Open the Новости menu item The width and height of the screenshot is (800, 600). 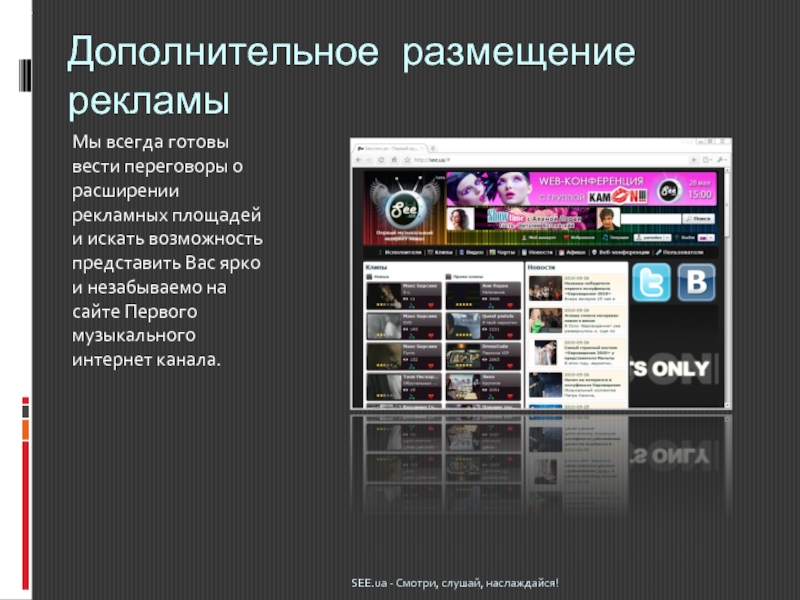pos(537,252)
